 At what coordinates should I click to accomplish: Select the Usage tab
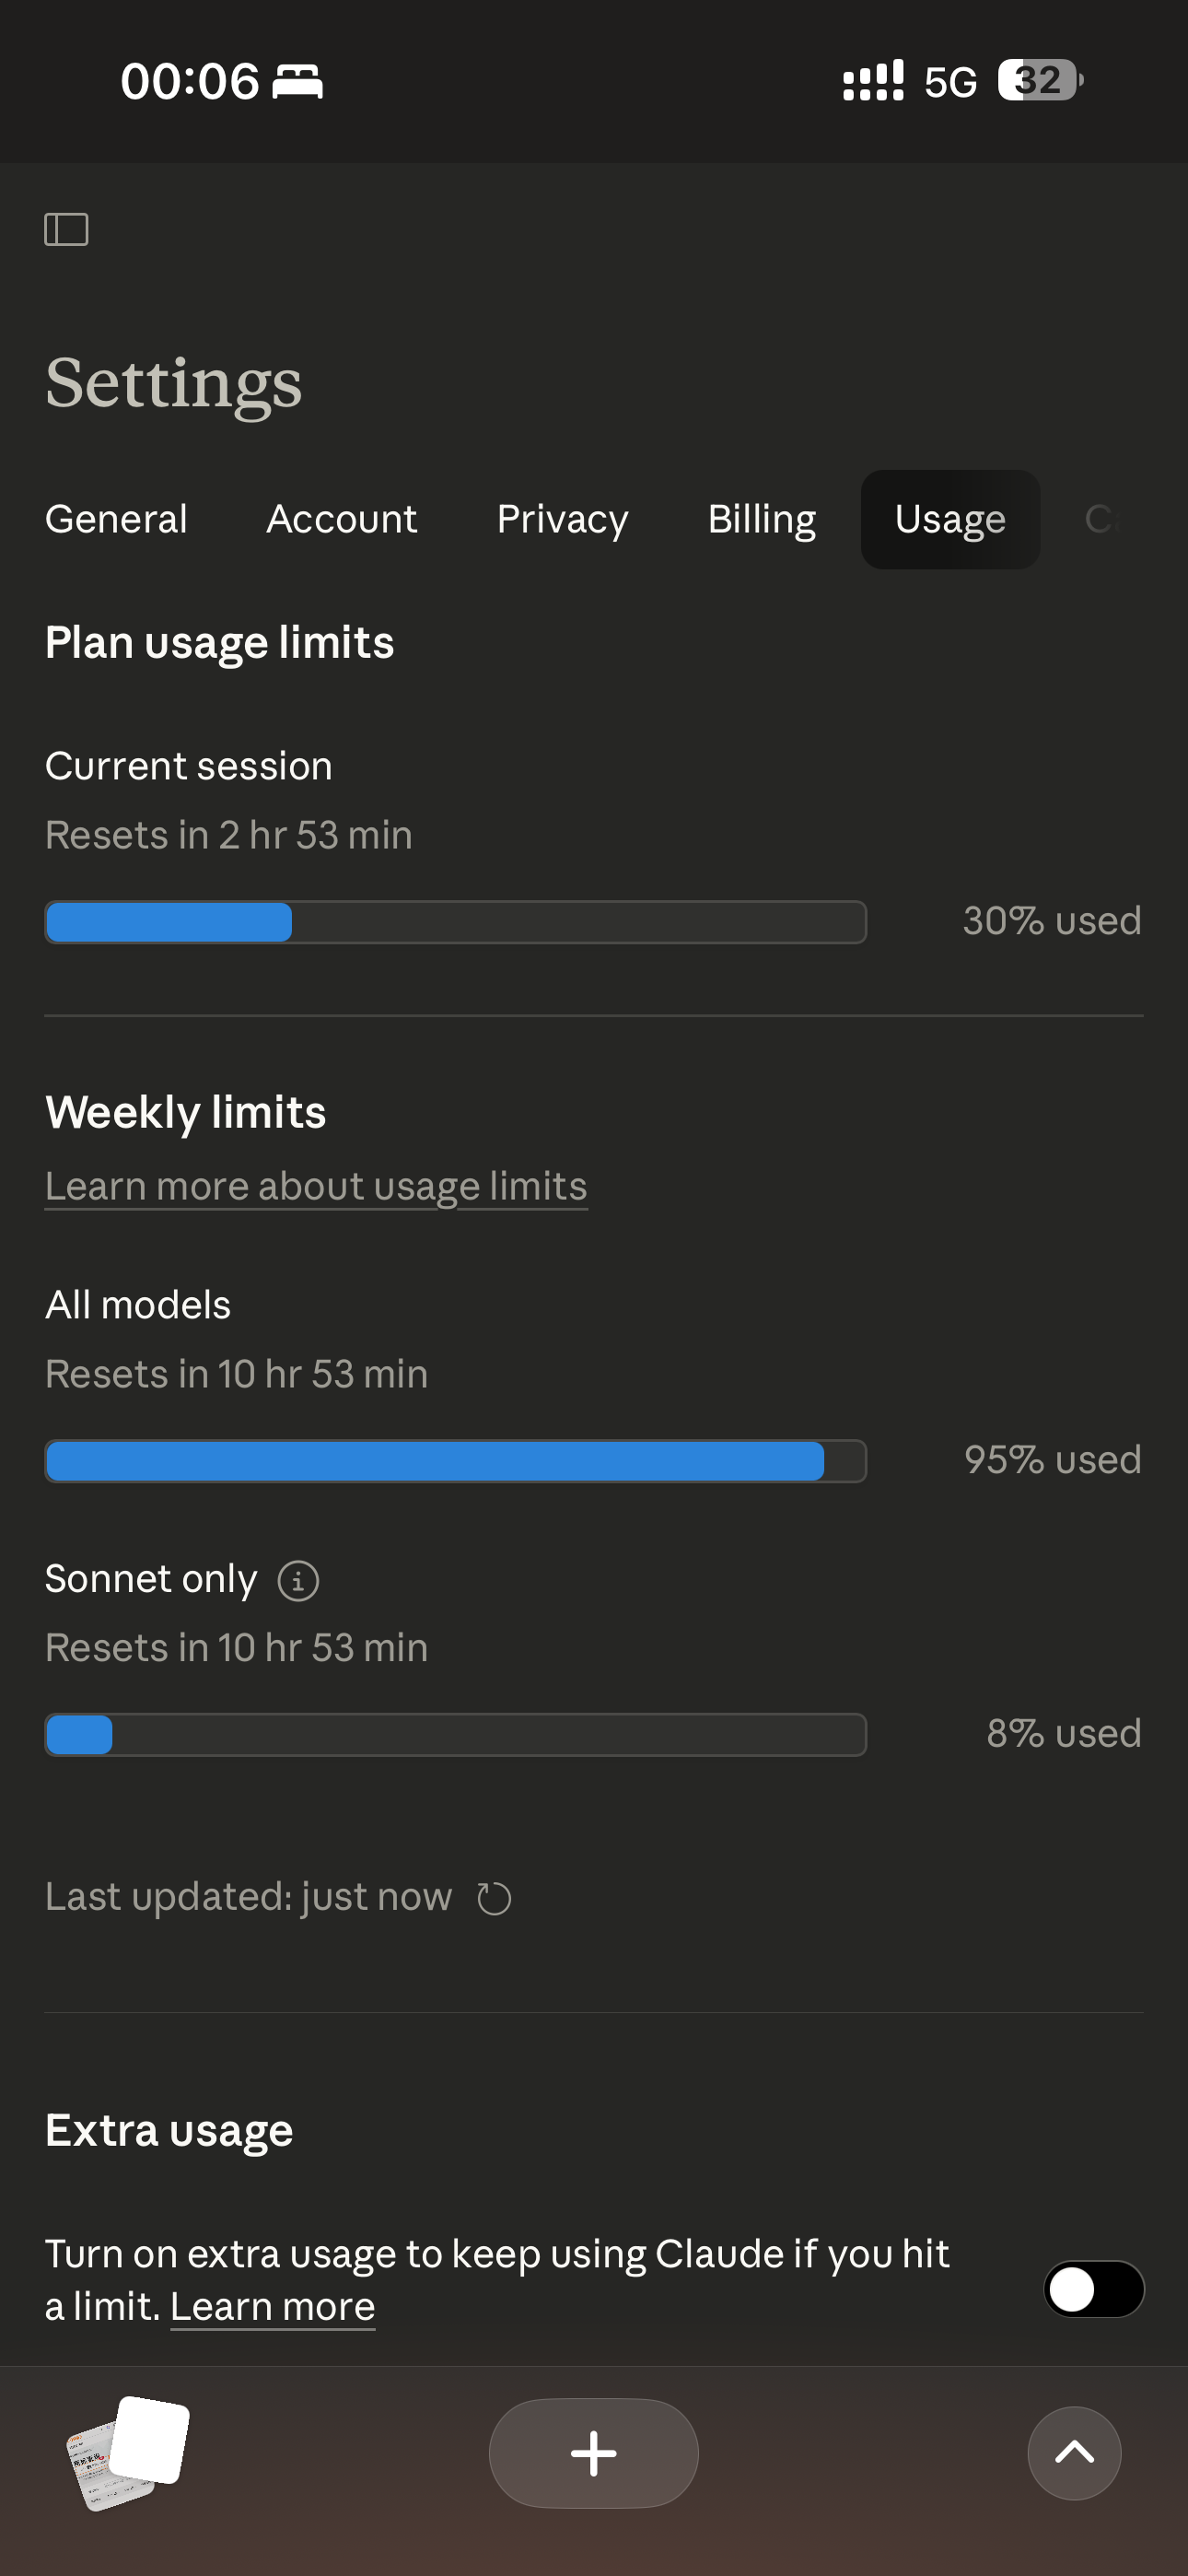950,519
